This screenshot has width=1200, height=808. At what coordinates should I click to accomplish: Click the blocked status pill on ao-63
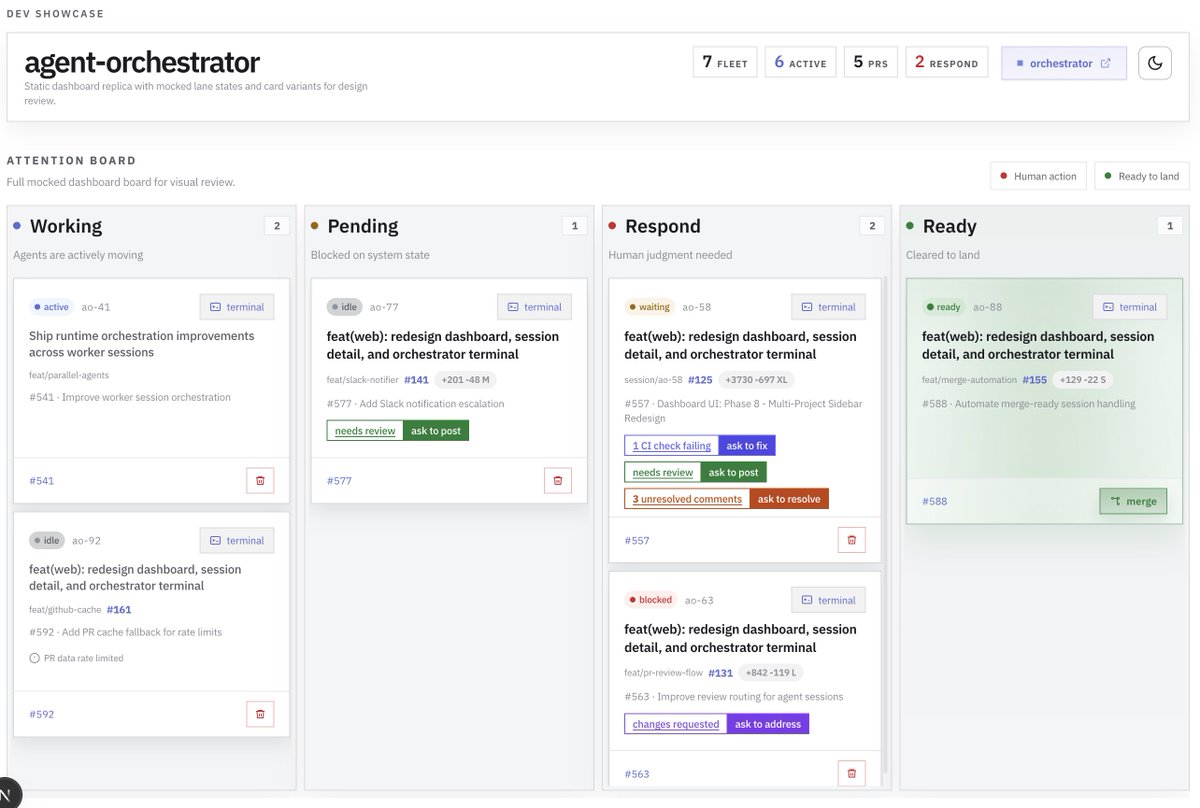[651, 600]
